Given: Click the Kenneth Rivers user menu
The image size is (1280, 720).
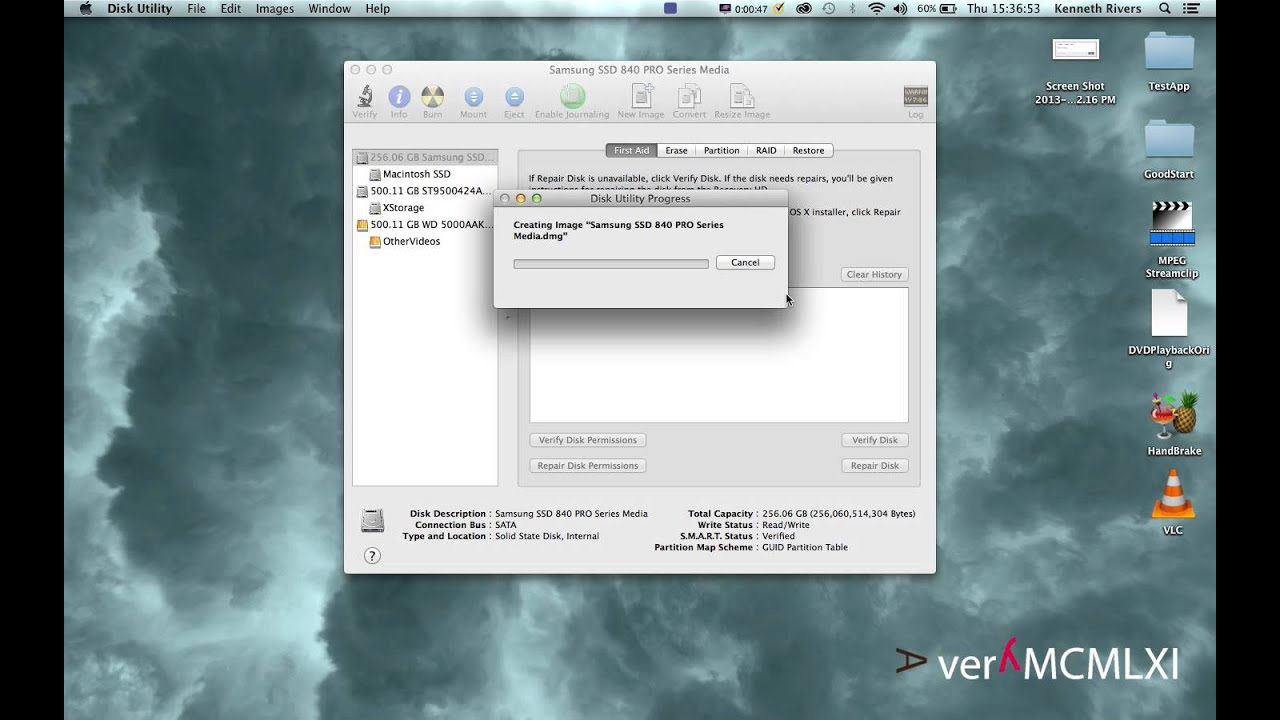Looking at the screenshot, I should [1097, 9].
